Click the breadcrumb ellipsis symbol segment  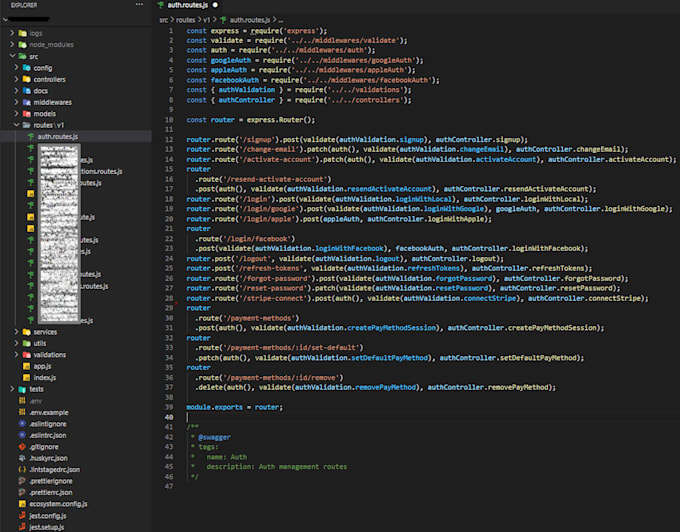281,20
